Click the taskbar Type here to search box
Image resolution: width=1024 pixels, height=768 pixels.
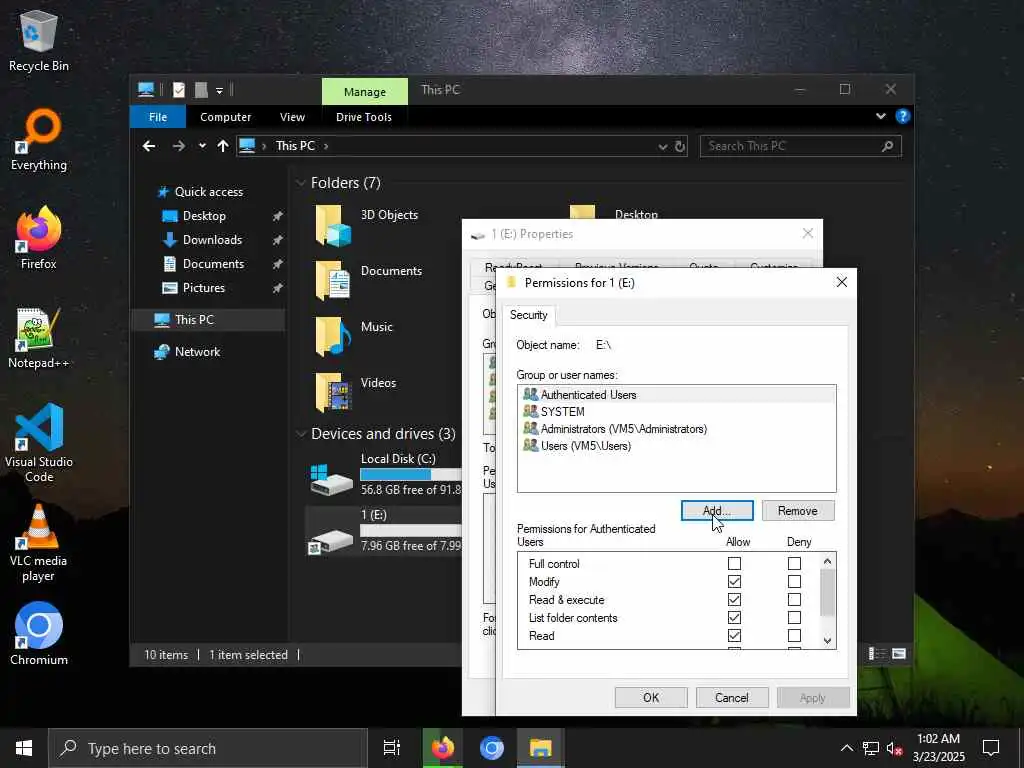click(208, 748)
